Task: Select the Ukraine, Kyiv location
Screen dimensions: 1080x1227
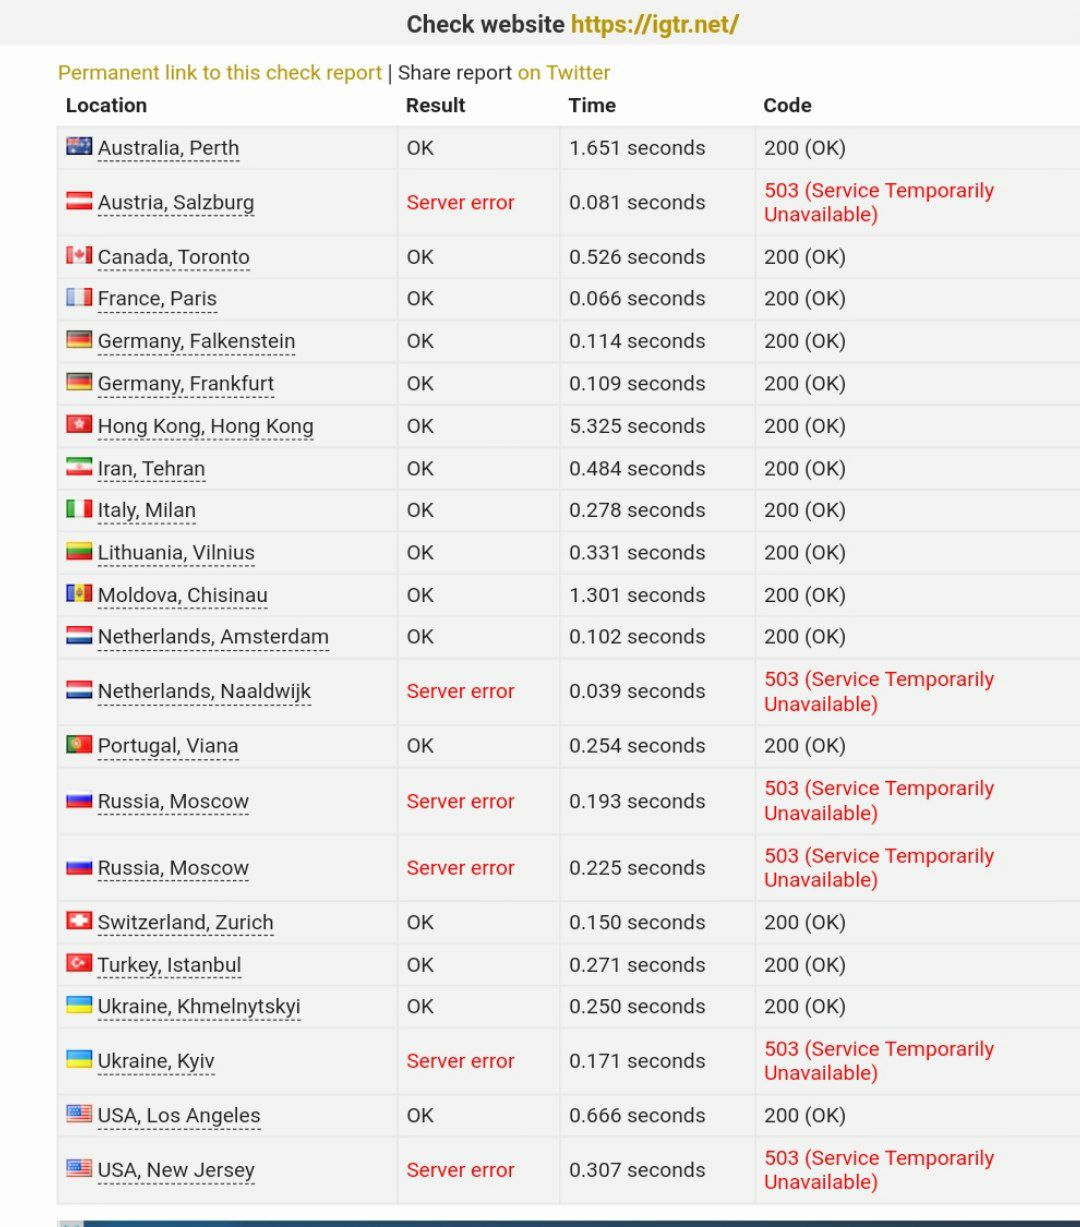Action: point(156,1061)
